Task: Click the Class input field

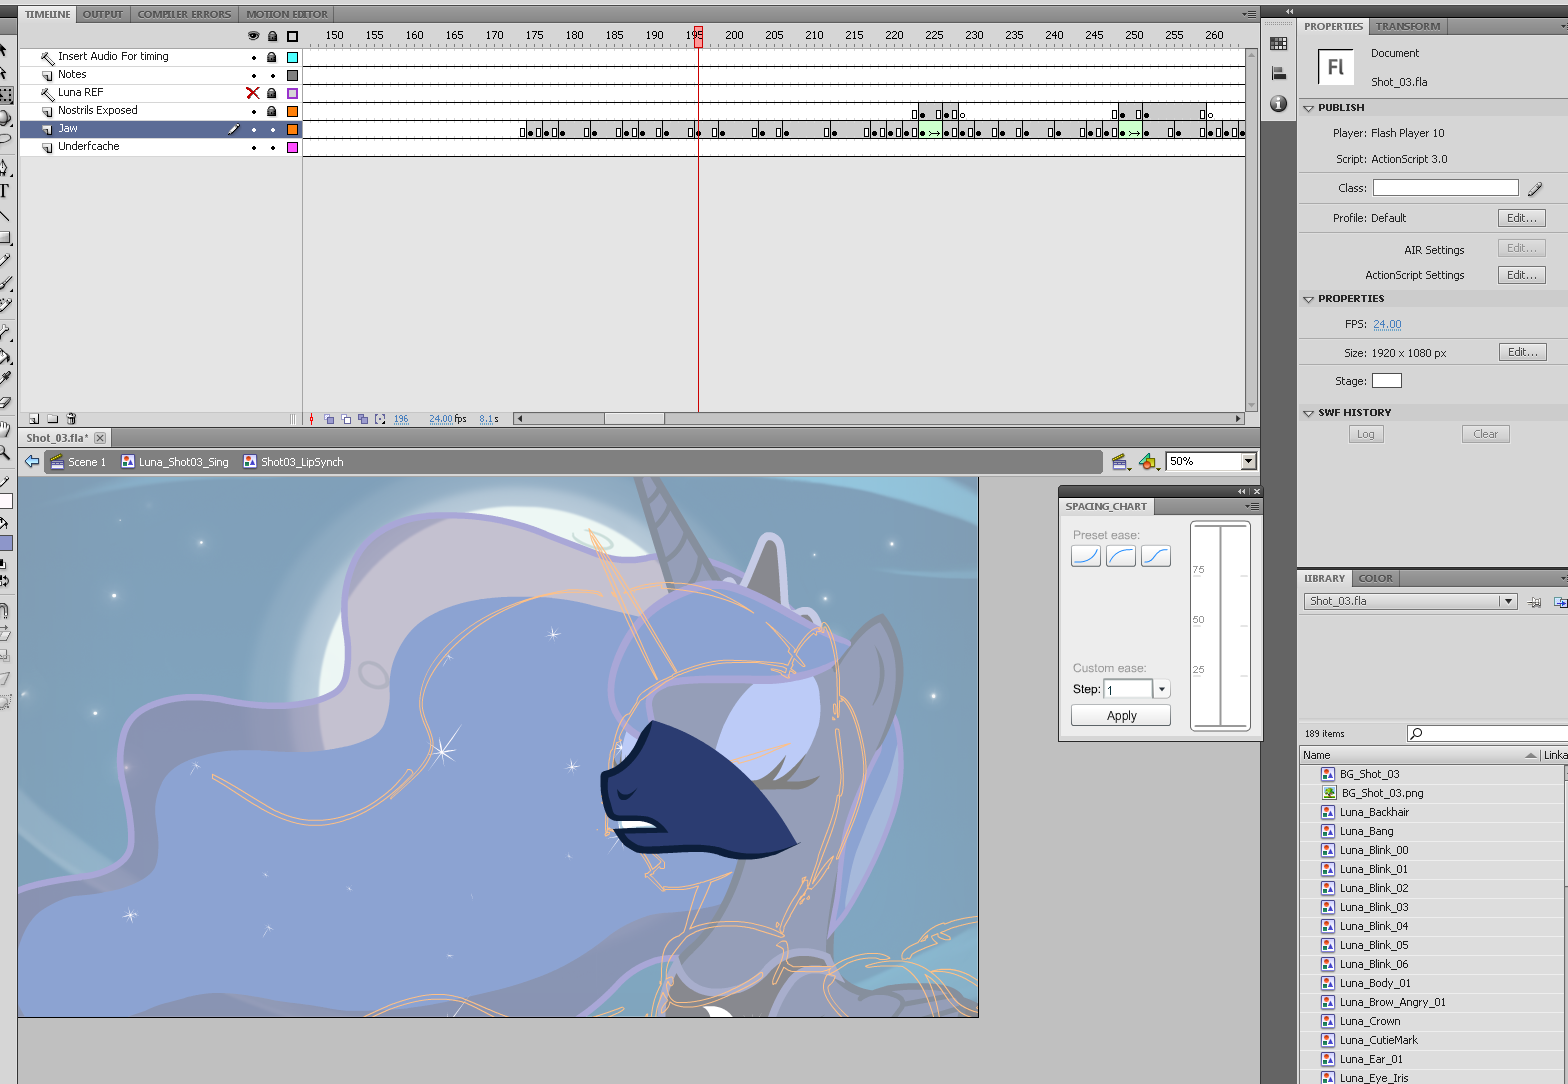Action: [1446, 188]
